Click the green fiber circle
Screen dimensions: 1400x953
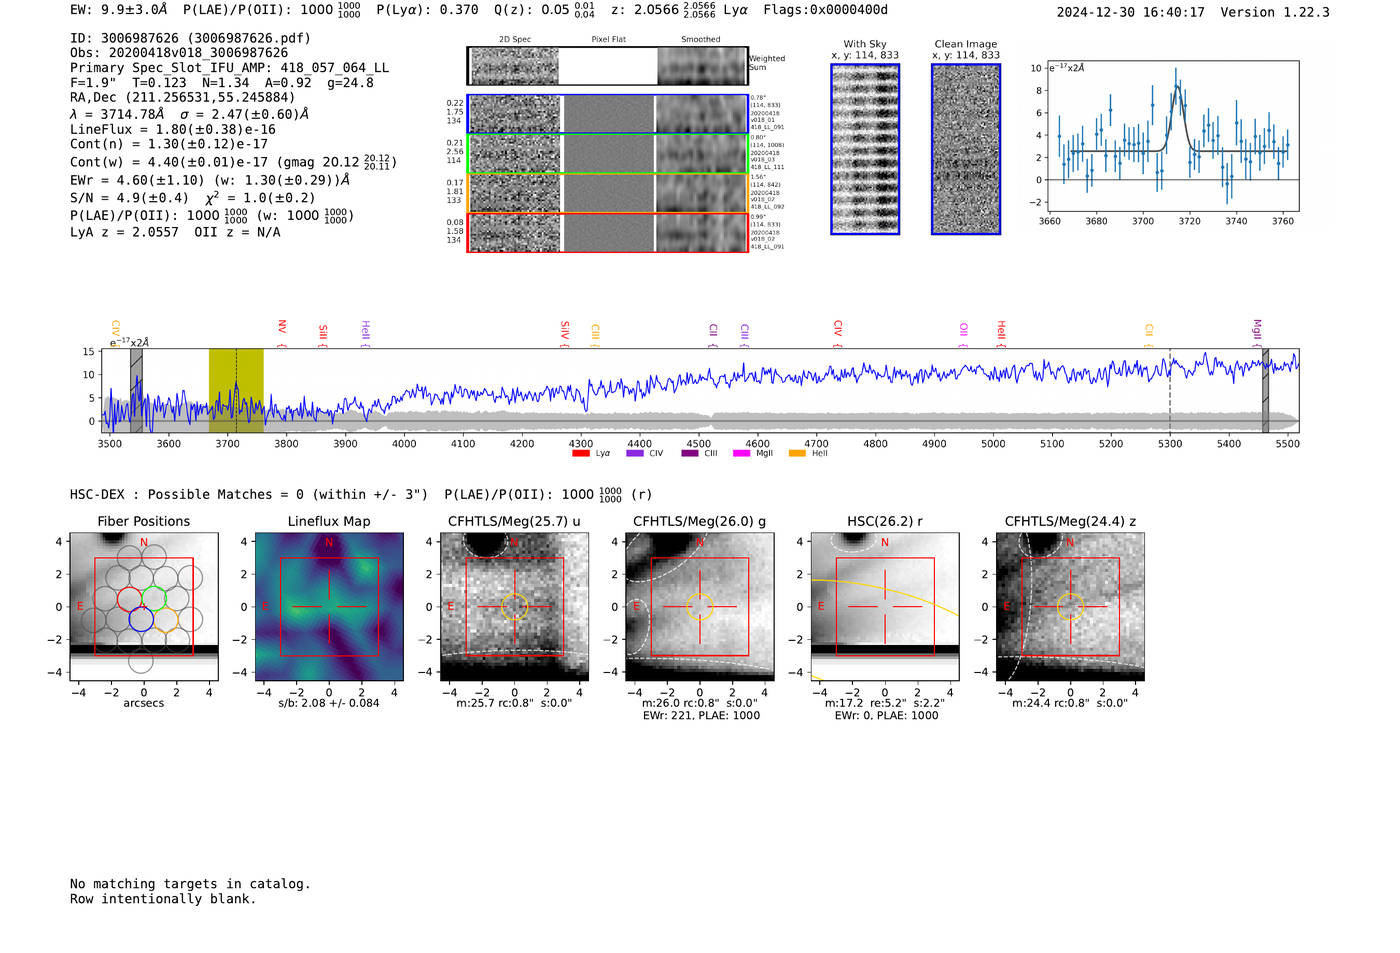pos(154,598)
